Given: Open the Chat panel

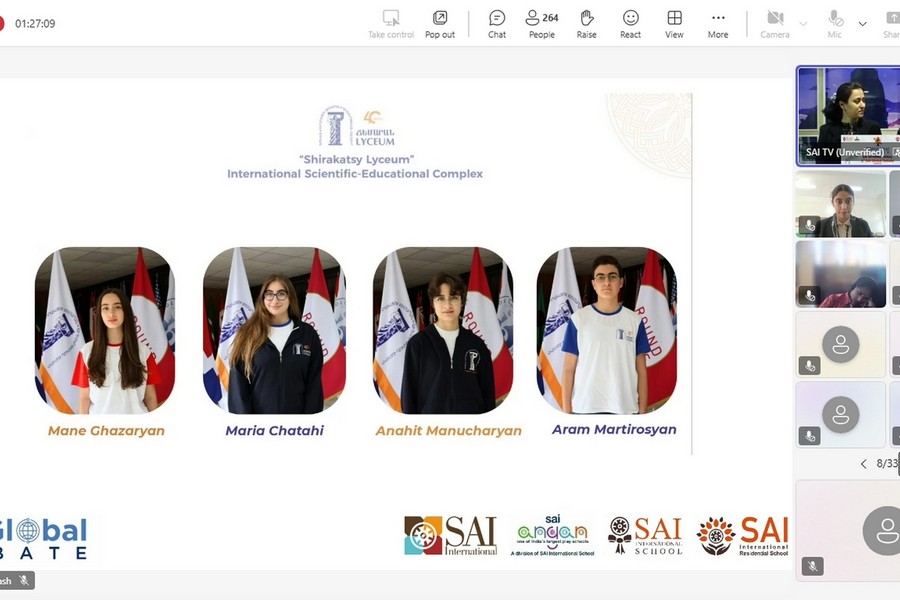Looking at the screenshot, I should [497, 23].
